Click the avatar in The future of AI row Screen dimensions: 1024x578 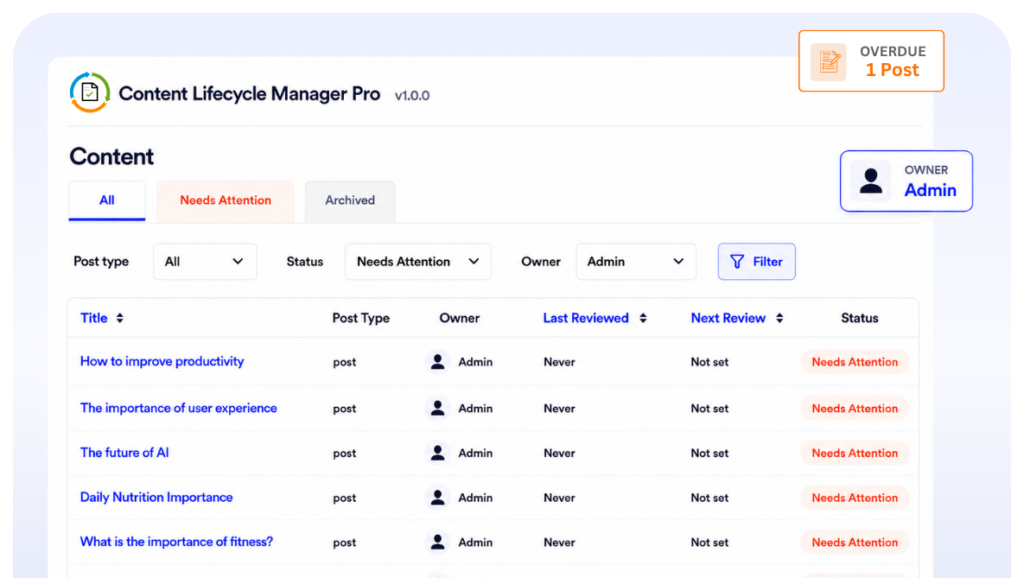(438, 453)
